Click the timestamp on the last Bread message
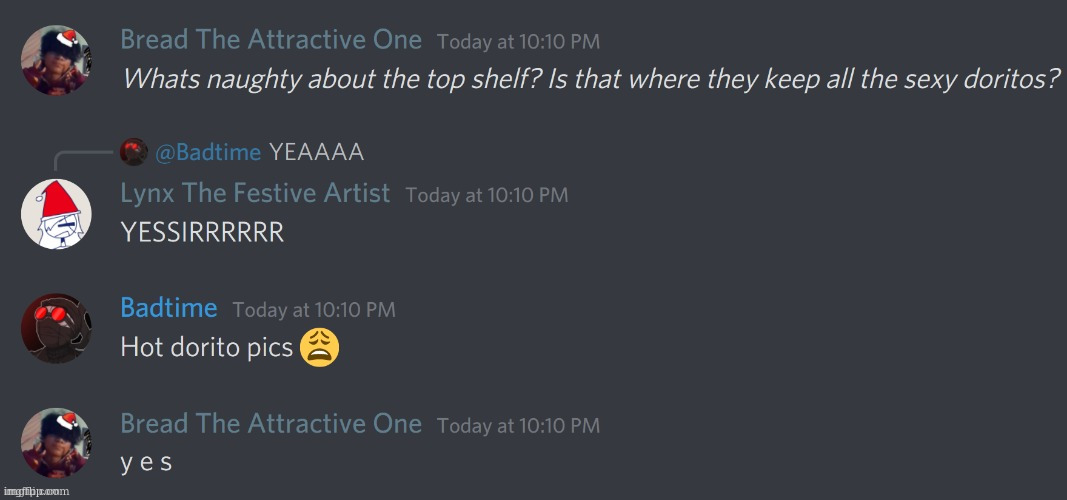The image size is (1067, 500). click(x=519, y=426)
